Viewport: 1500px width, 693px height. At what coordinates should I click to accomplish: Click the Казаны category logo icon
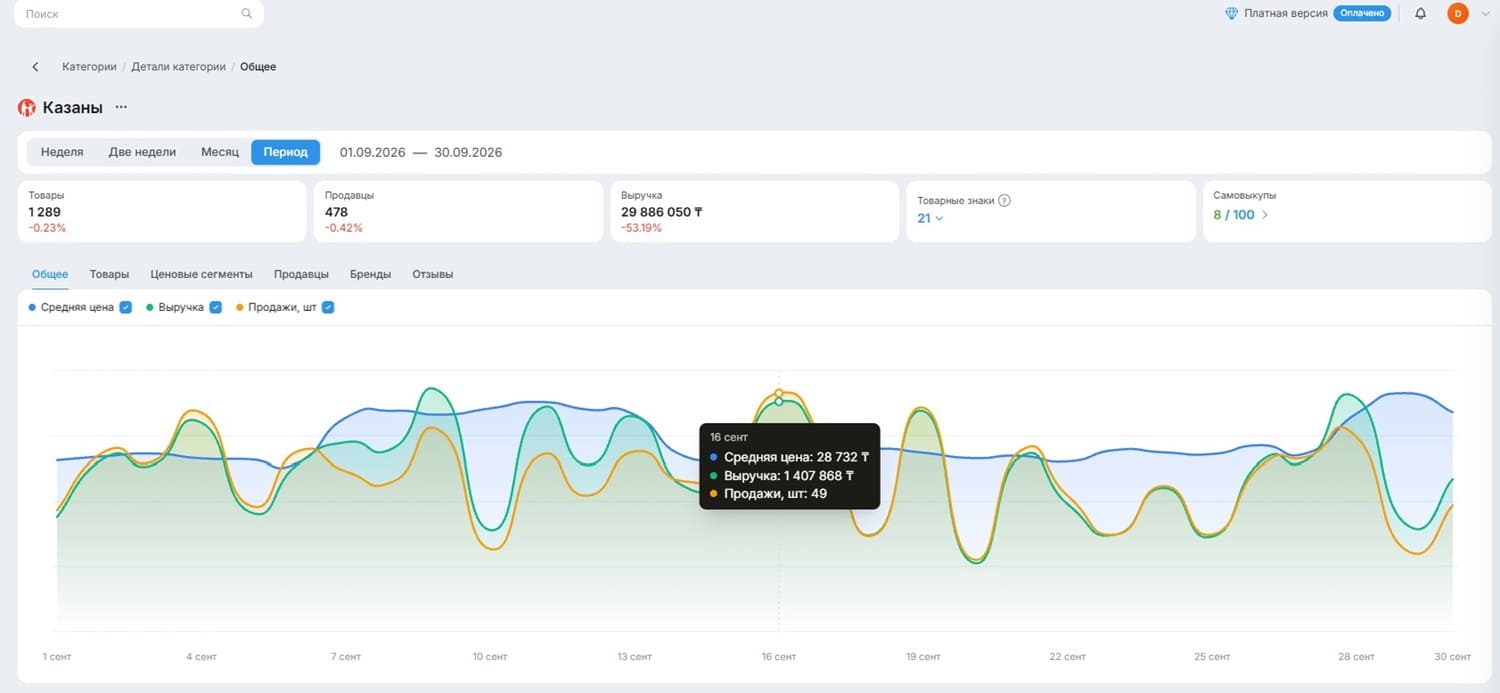pyautogui.click(x=27, y=108)
